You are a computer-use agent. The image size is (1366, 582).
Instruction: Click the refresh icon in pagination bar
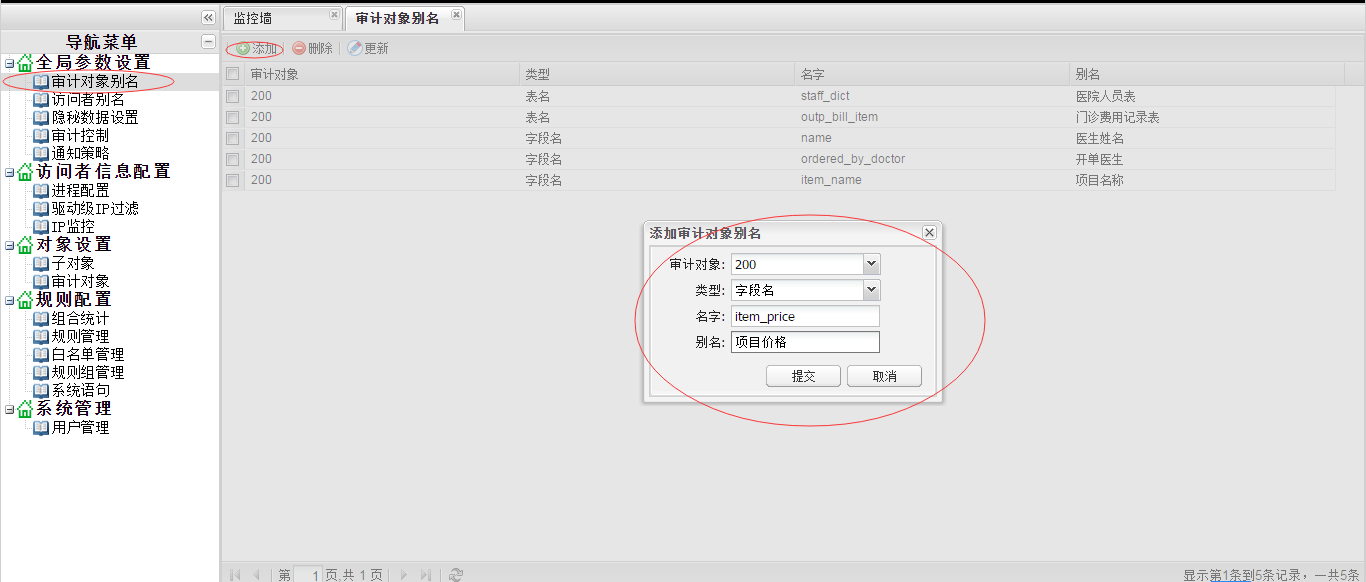pyautogui.click(x=456, y=575)
